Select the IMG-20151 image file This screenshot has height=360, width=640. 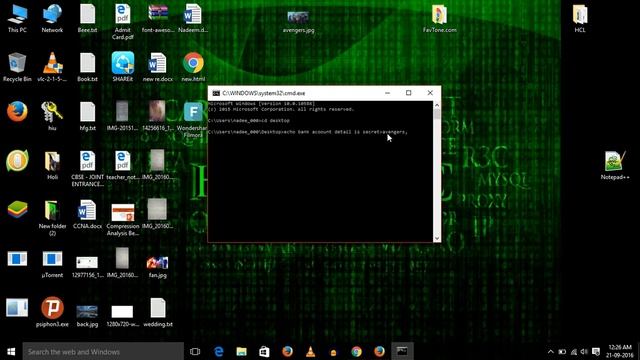122,116
